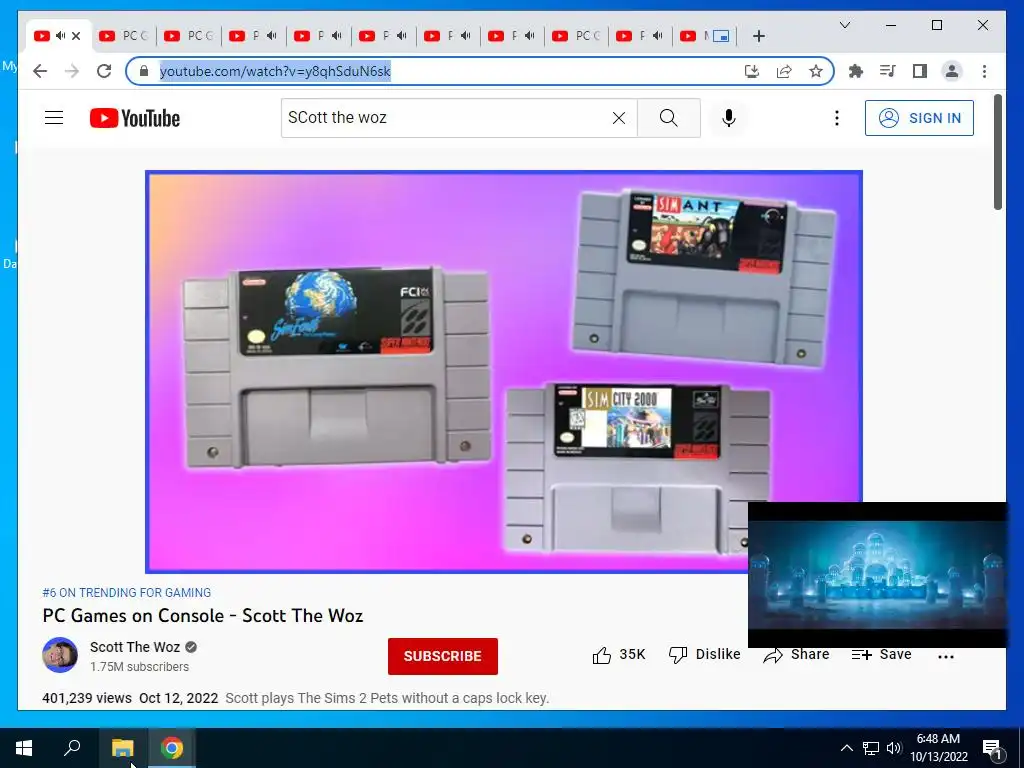Click the main video player
The image size is (1024, 768).
click(x=504, y=372)
